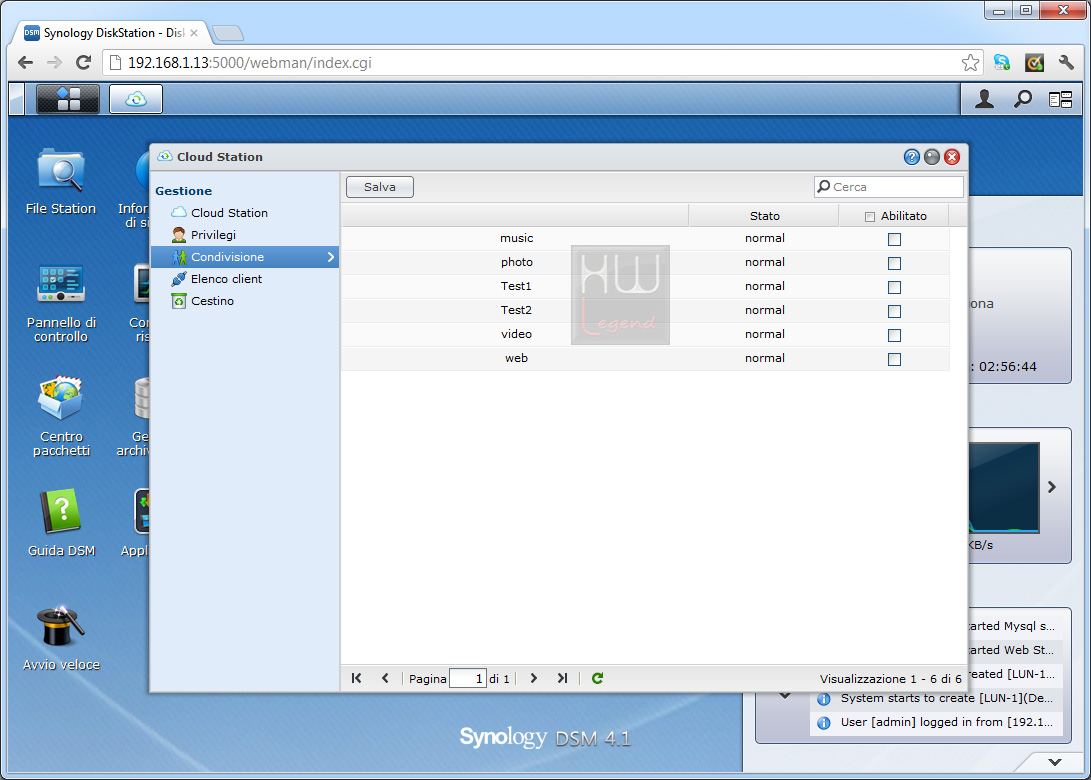Go to first page of list
Screen dimensions: 1091x780
pyautogui.click(x=356, y=678)
